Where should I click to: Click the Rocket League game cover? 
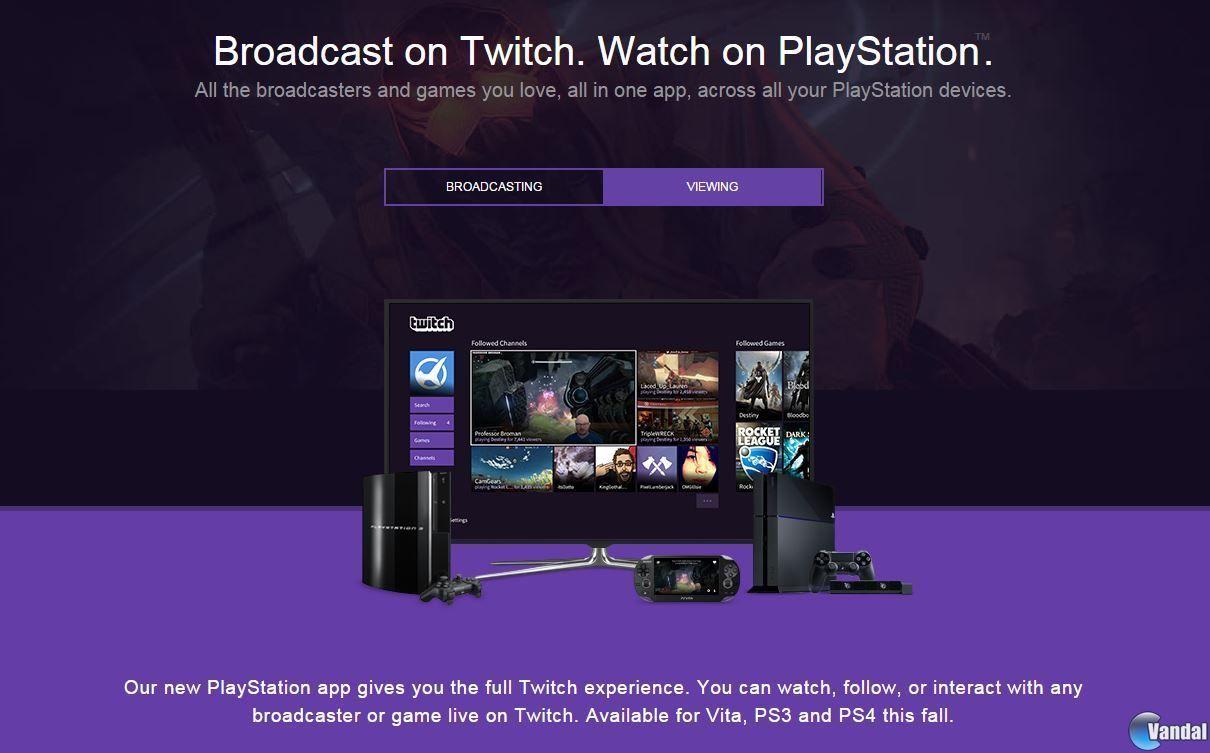point(758,457)
